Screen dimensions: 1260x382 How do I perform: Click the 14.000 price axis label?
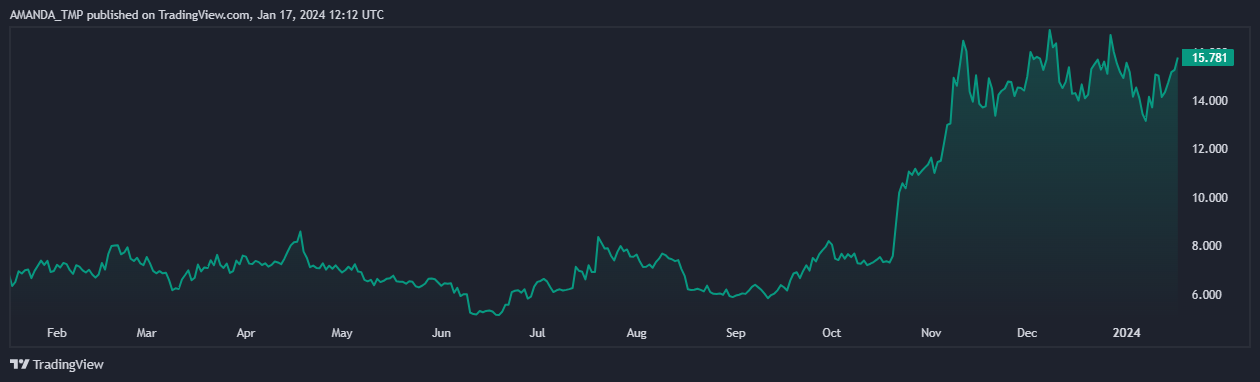(1210, 100)
